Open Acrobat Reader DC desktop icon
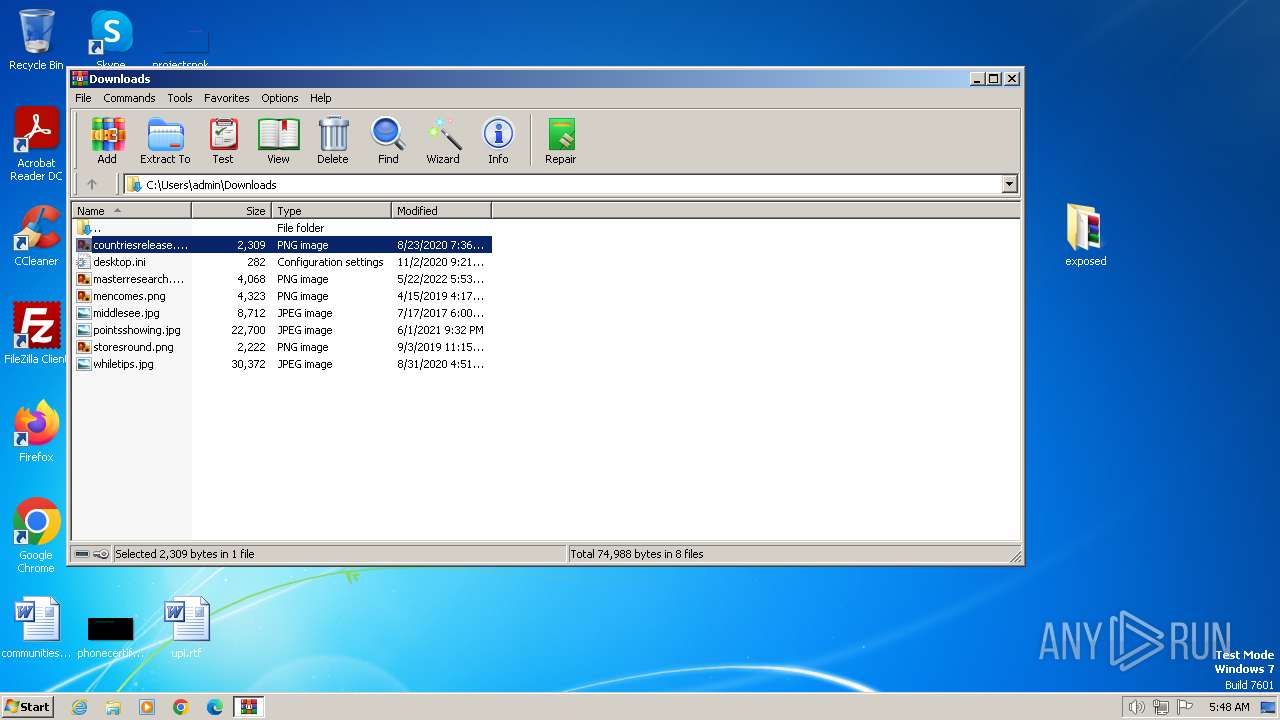 click(36, 144)
